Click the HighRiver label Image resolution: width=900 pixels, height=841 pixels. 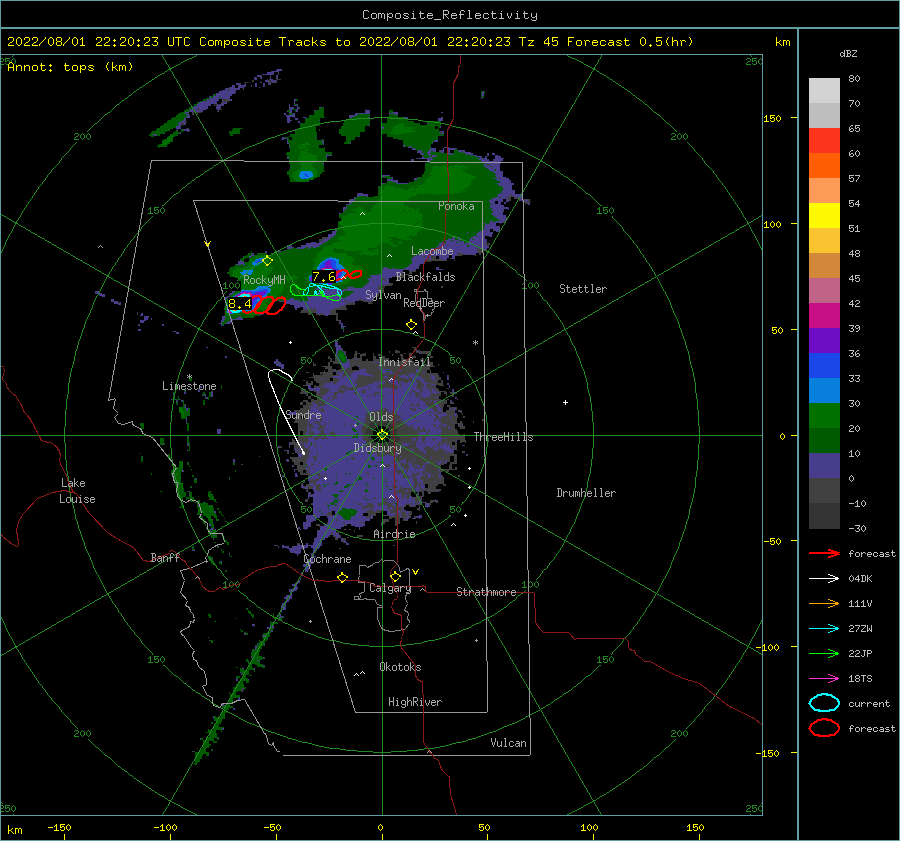coord(415,702)
